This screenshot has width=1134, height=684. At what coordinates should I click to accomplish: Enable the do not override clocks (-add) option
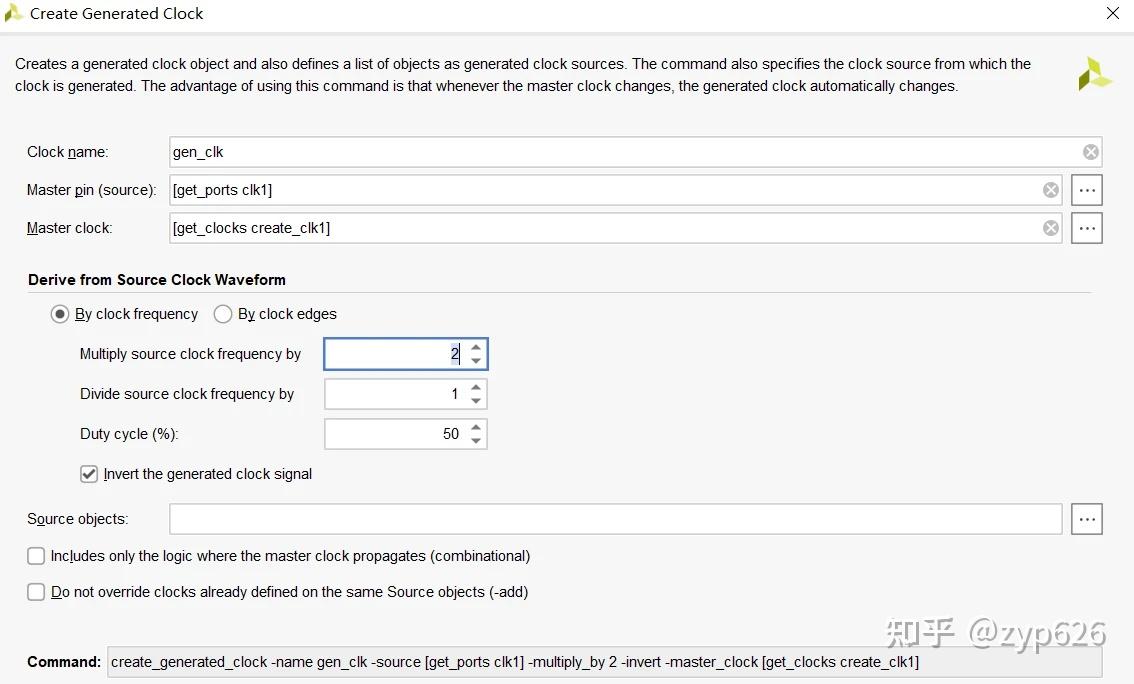[x=37, y=592]
